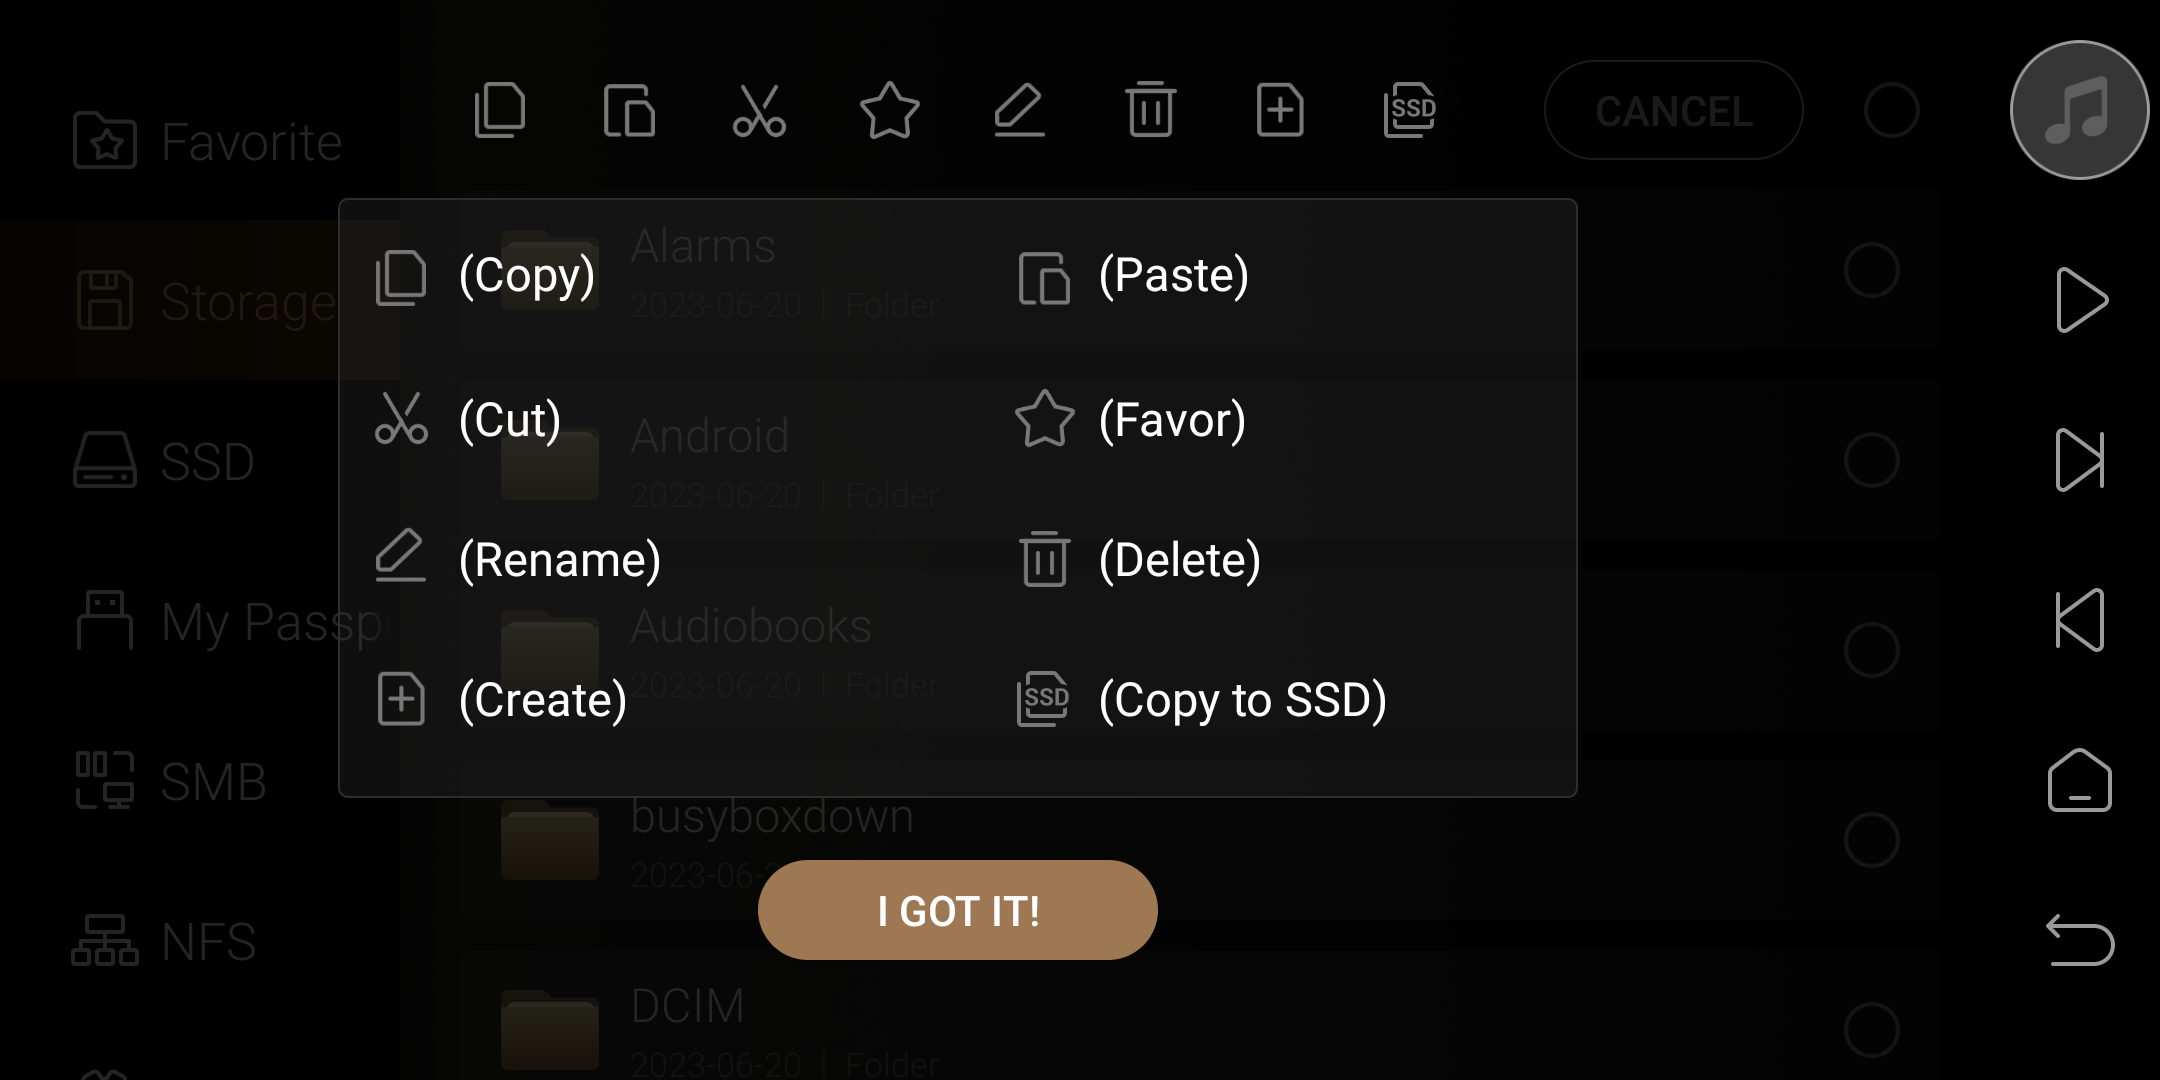Select the busyboxdown folder radio circle
2160x1080 pixels.
tap(1871, 840)
